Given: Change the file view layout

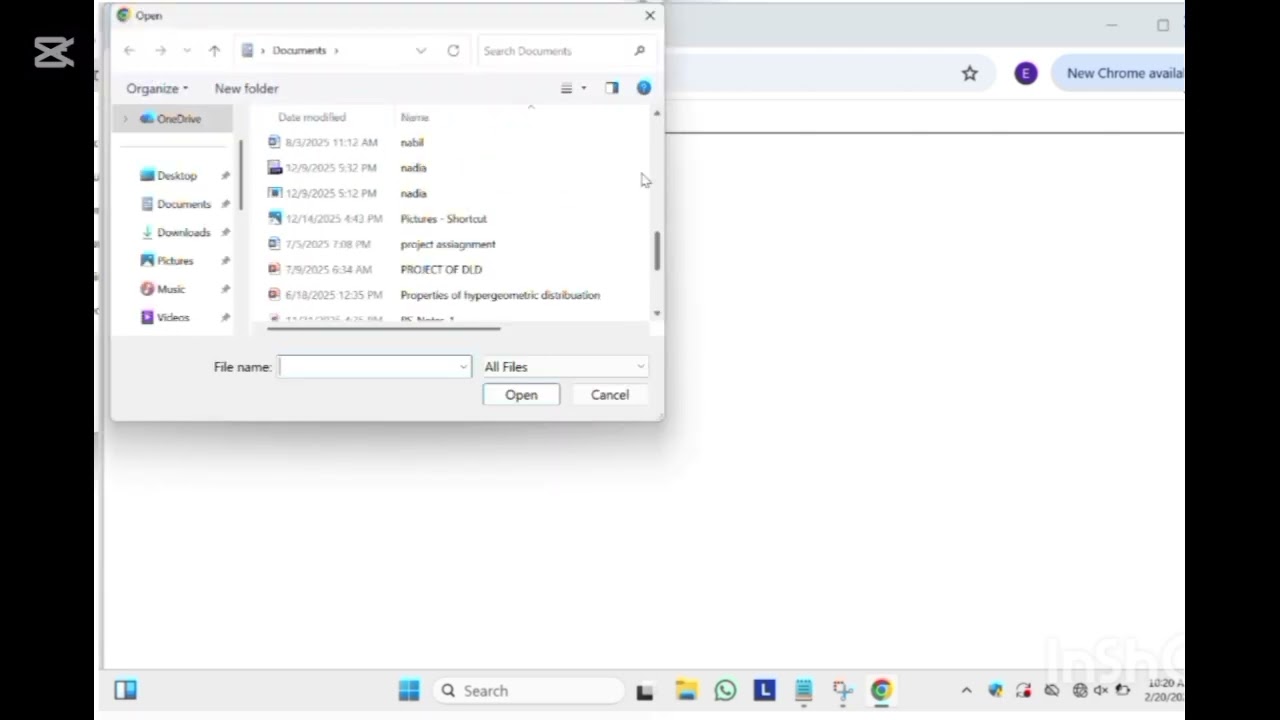Looking at the screenshot, I should [566, 88].
